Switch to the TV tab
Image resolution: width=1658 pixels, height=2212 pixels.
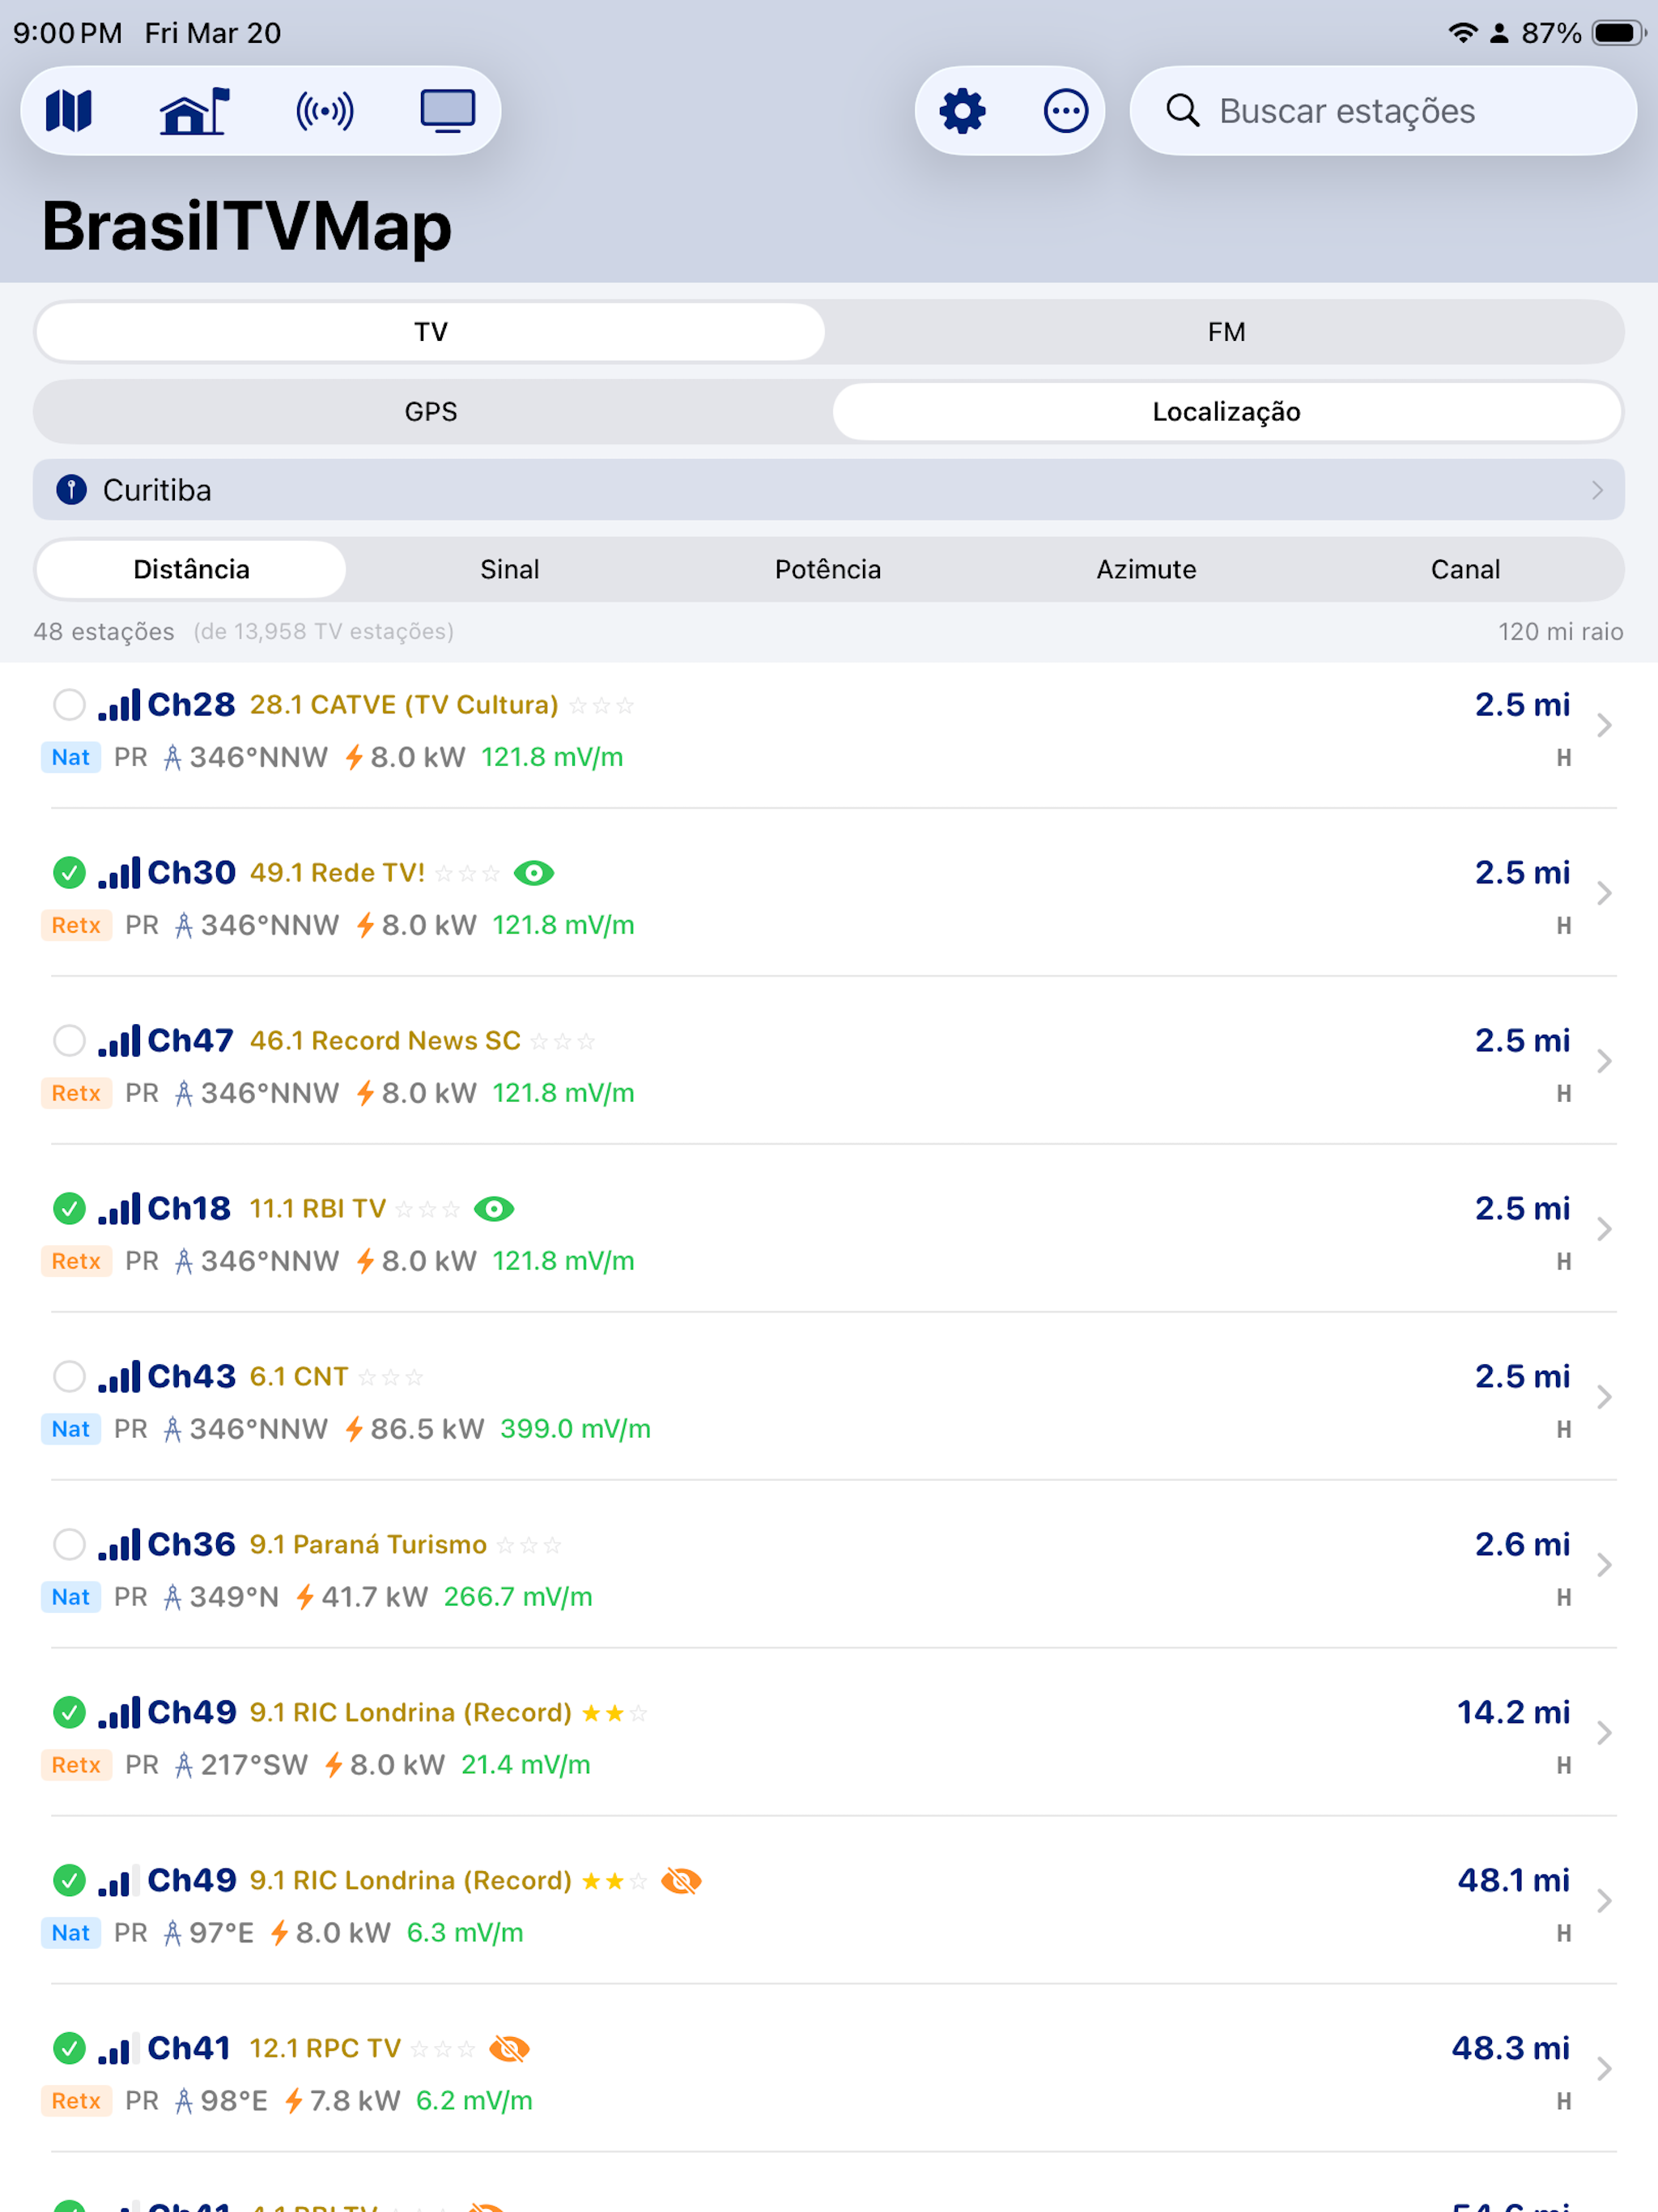click(431, 332)
